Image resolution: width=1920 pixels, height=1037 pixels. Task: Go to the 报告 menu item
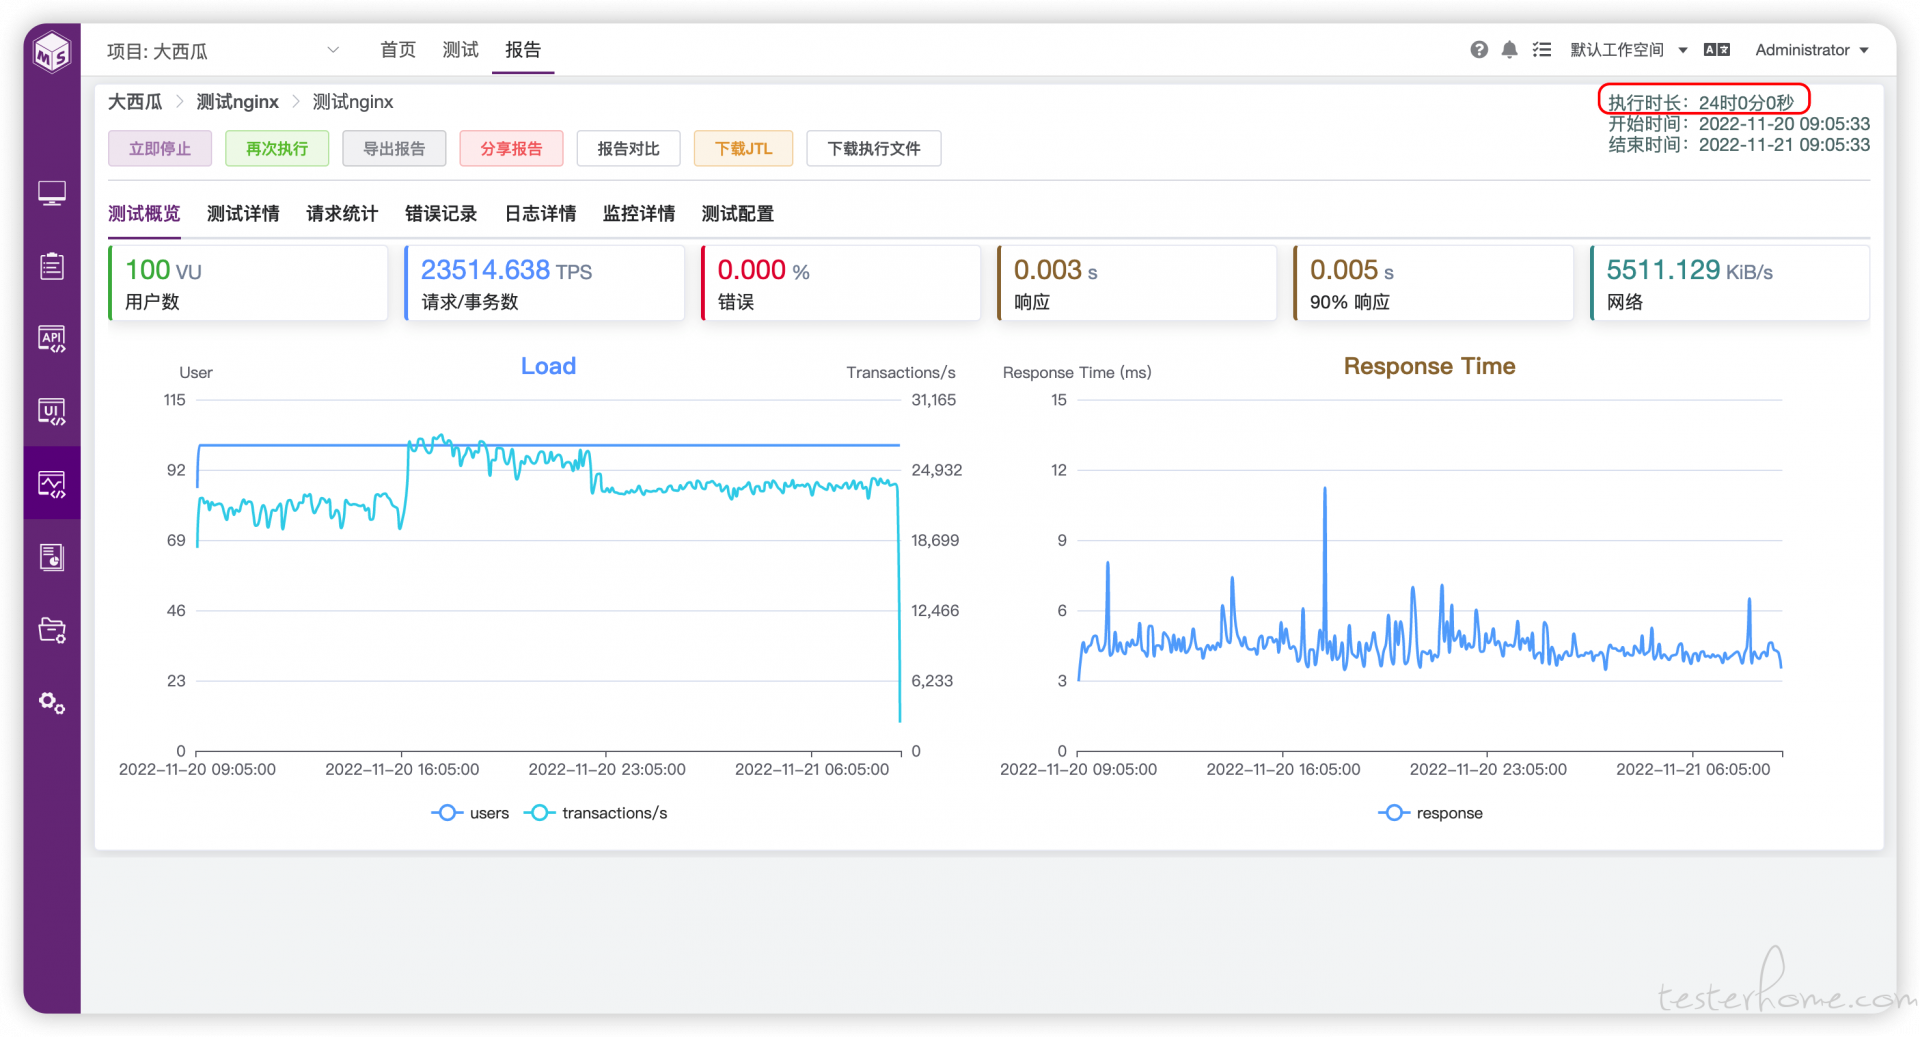(x=523, y=50)
